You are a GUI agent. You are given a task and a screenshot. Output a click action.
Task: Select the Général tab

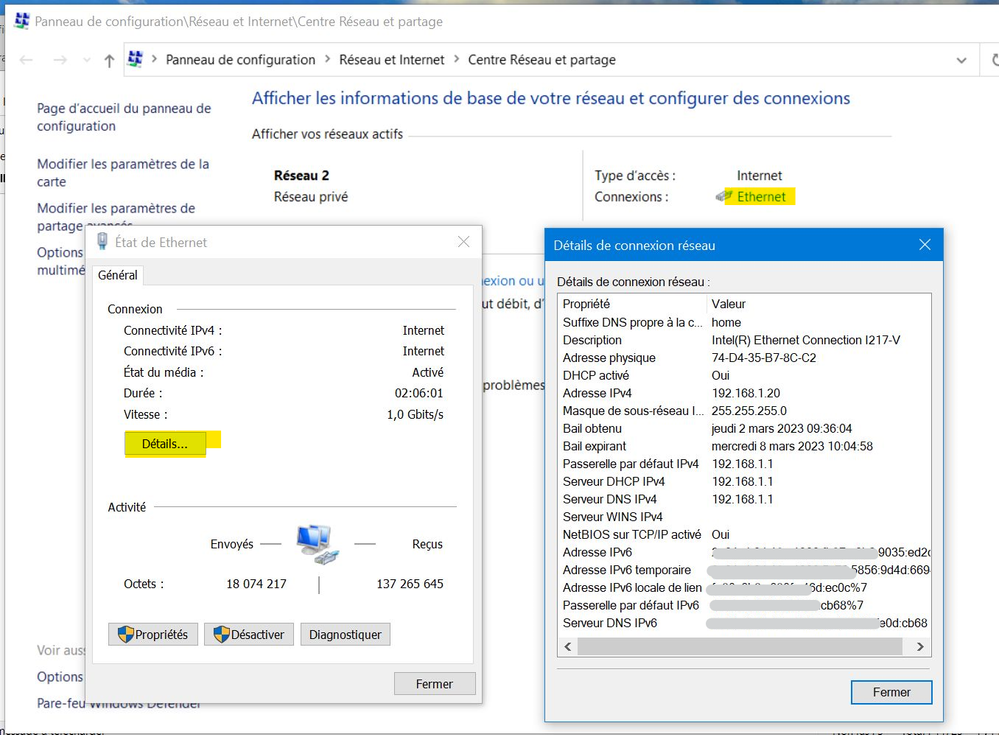point(118,275)
